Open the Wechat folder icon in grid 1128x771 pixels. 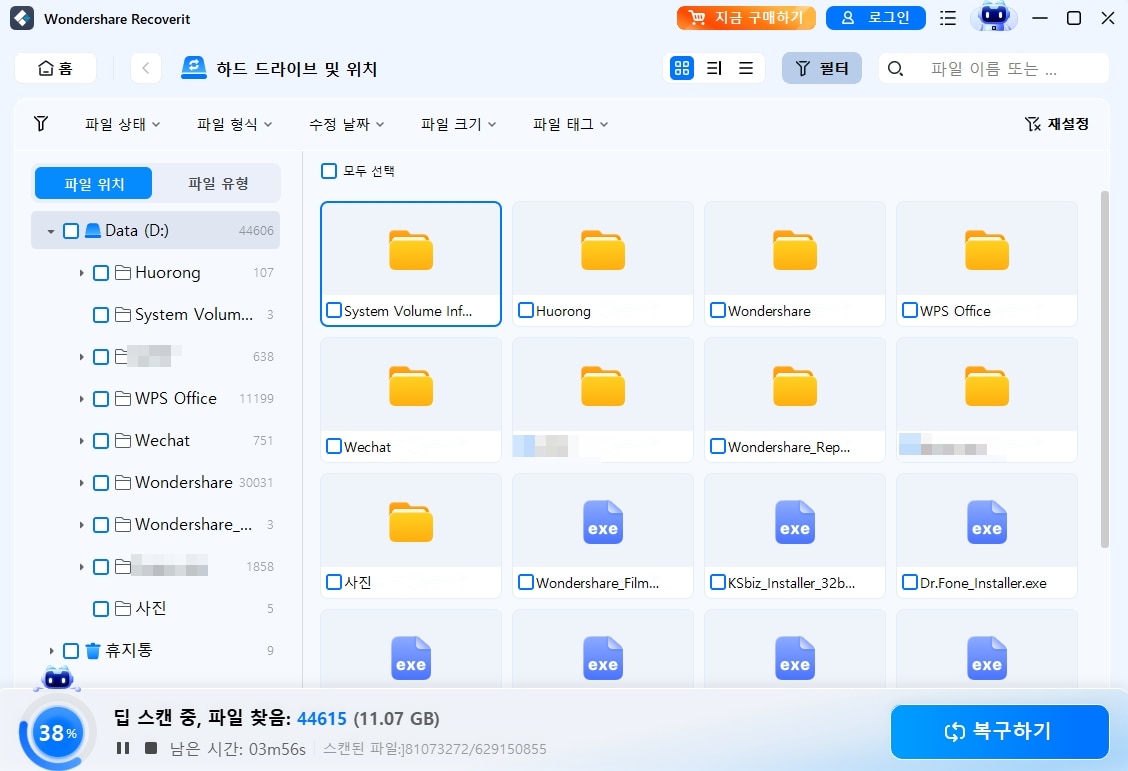[411, 386]
